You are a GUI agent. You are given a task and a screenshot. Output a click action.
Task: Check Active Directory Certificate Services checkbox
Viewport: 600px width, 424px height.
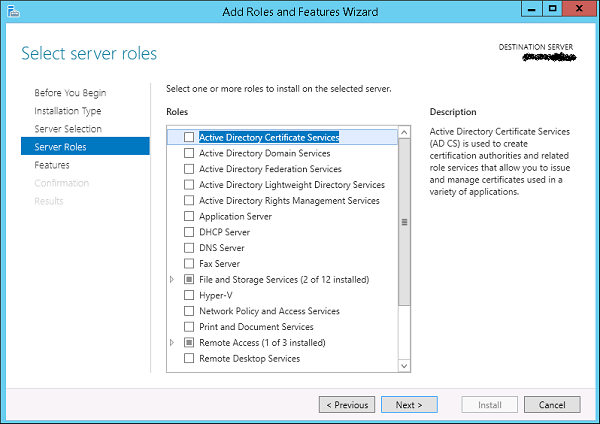(189, 137)
